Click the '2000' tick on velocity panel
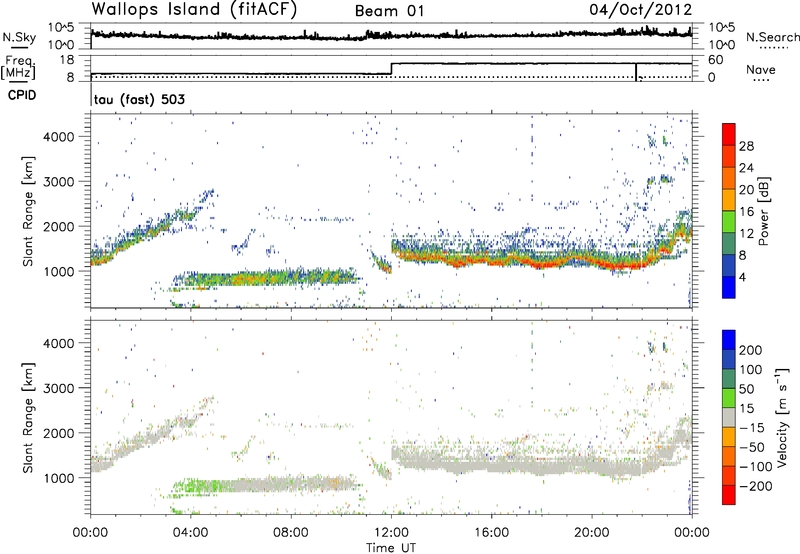This screenshot has height=554, width=800. click(x=59, y=433)
